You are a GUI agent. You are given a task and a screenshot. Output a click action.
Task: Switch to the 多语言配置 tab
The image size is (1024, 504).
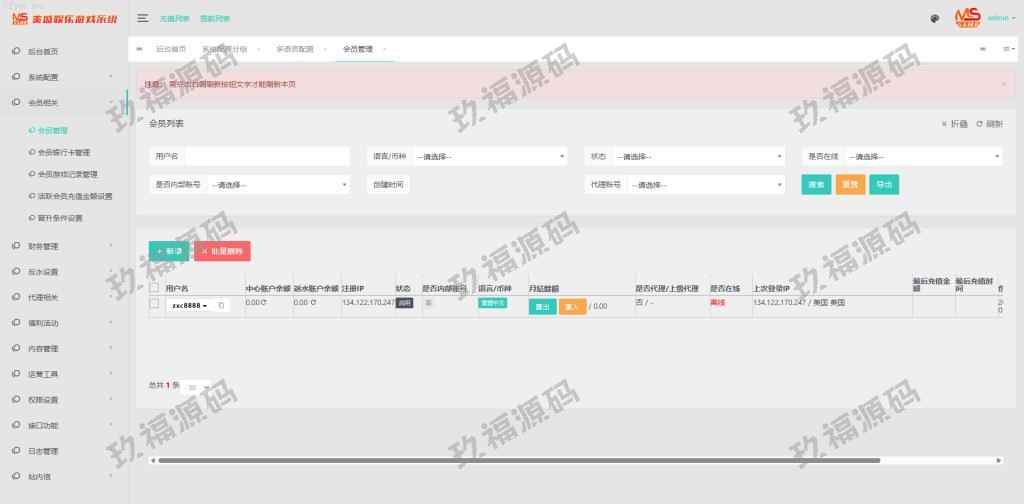tap(294, 48)
